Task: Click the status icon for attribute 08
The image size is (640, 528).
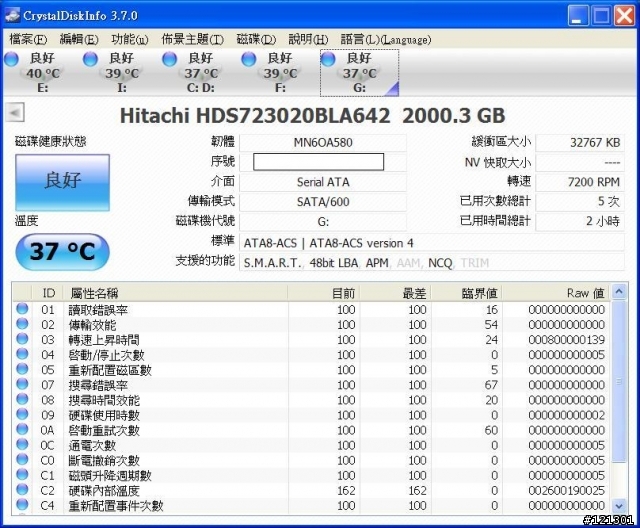Action: pyautogui.click(x=22, y=399)
